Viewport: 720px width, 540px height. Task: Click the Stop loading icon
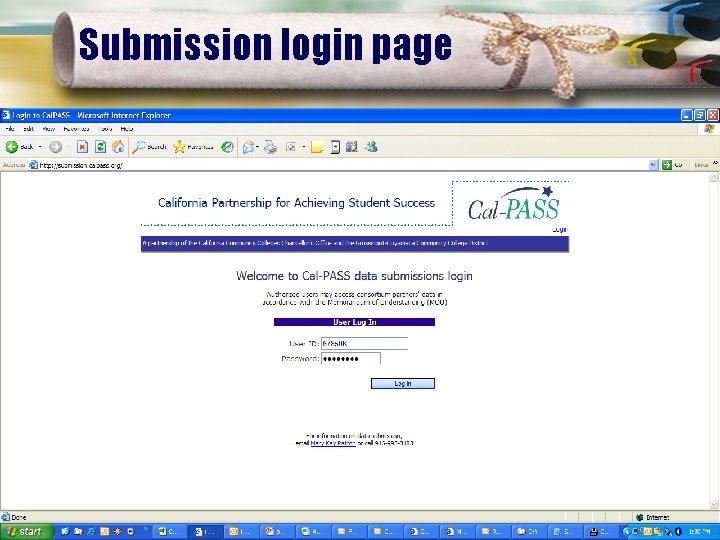click(82, 147)
